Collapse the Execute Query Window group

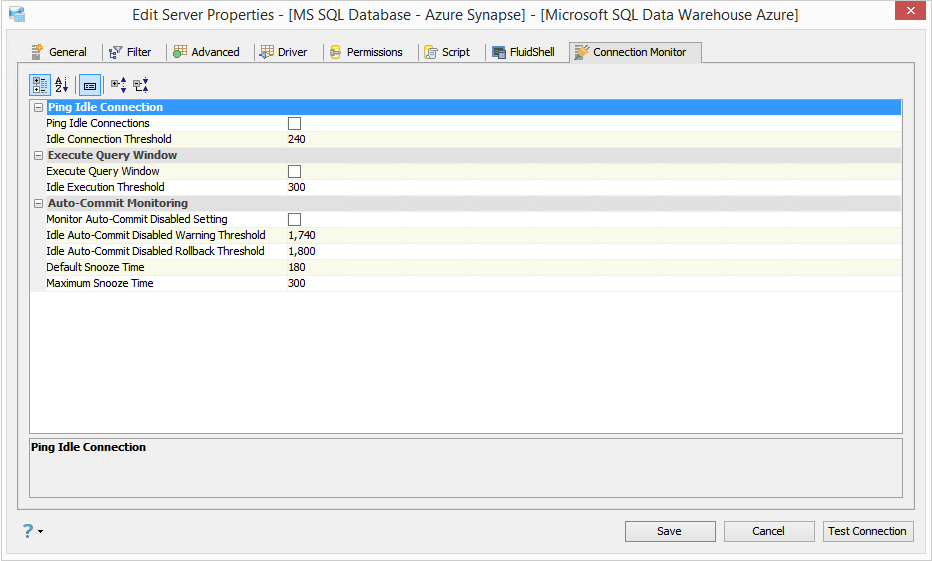(38, 155)
